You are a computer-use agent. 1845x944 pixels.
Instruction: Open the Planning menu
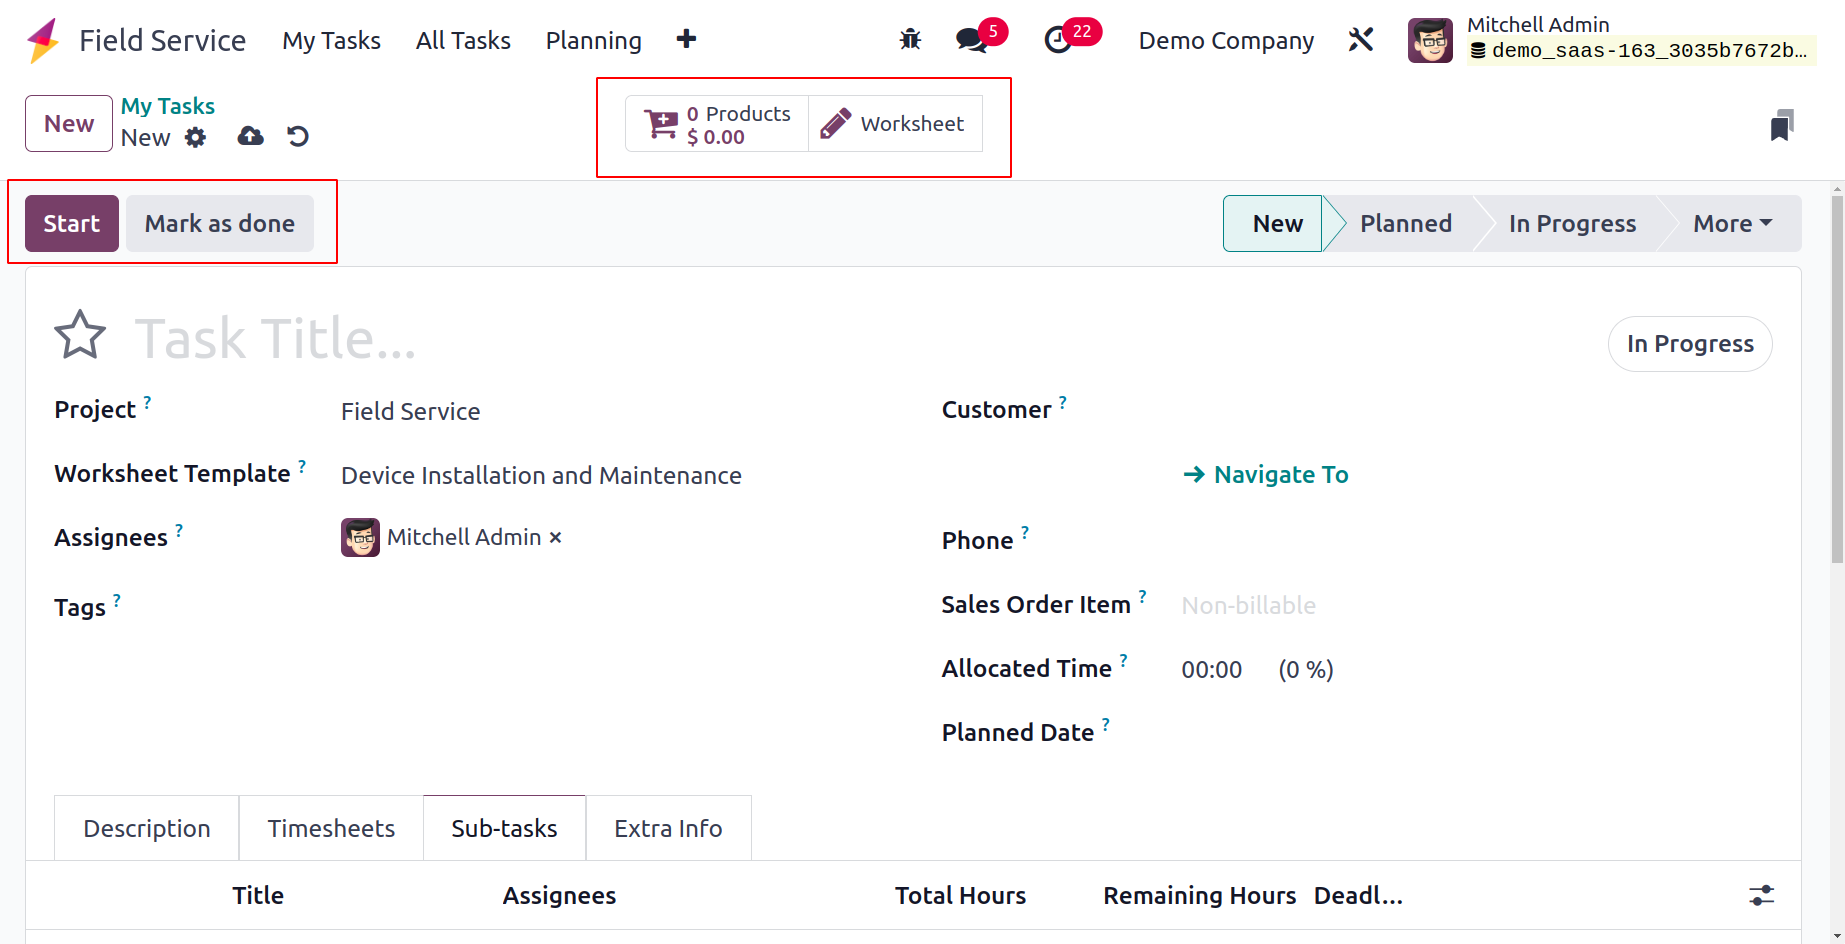point(593,41)
